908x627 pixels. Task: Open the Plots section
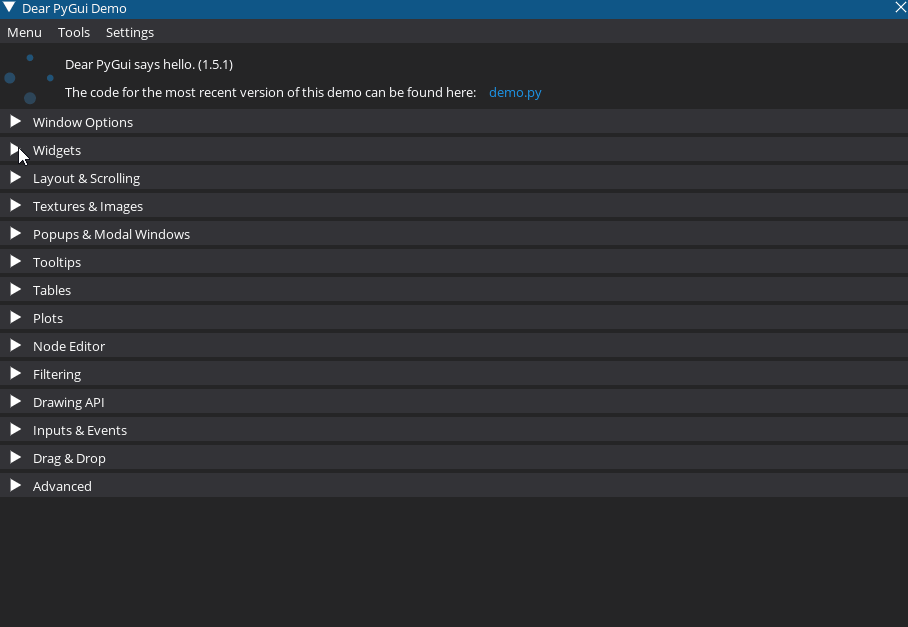pos(47,317)
